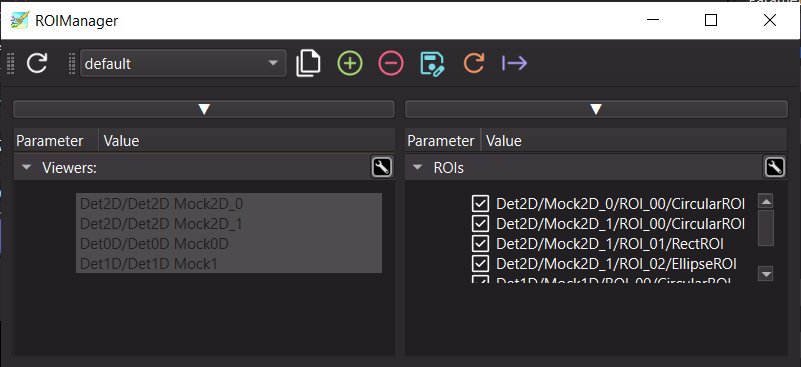Click 'Det2D/Mock2D_1/ROI_01/RectROI' label text
The width and height of the screenshot is (801, 367).
tap(610, 244)
